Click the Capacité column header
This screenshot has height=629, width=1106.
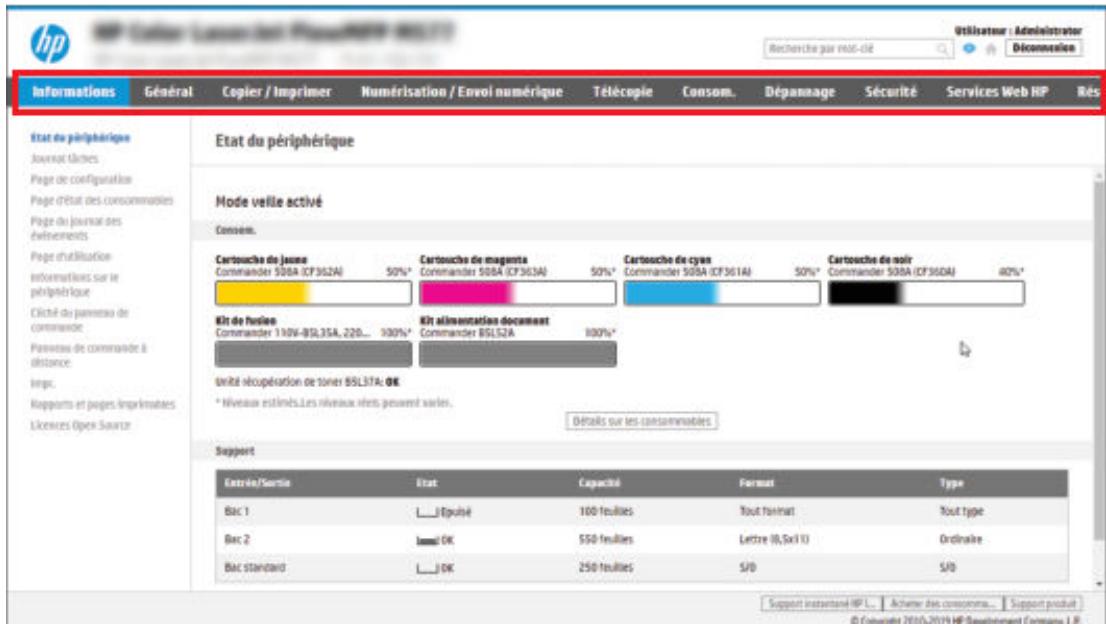(600, 484)
